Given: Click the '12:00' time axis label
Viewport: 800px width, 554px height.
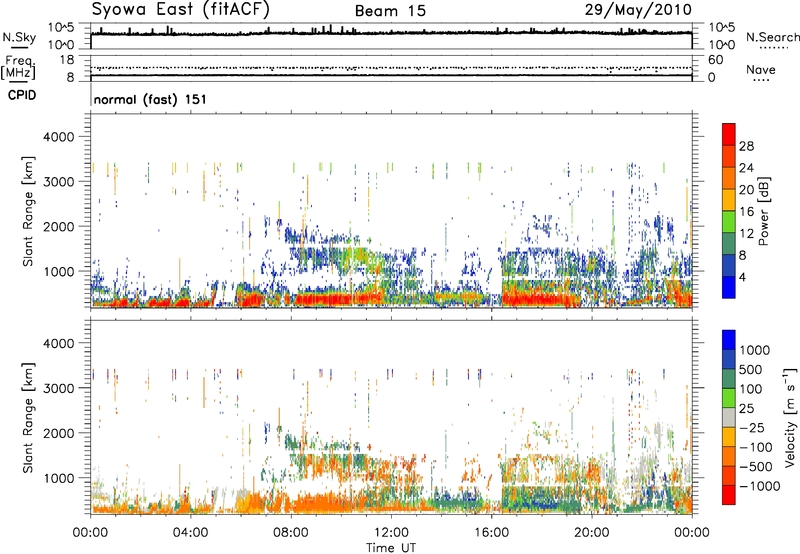Looking at the screenshot, I should [391, 533].
